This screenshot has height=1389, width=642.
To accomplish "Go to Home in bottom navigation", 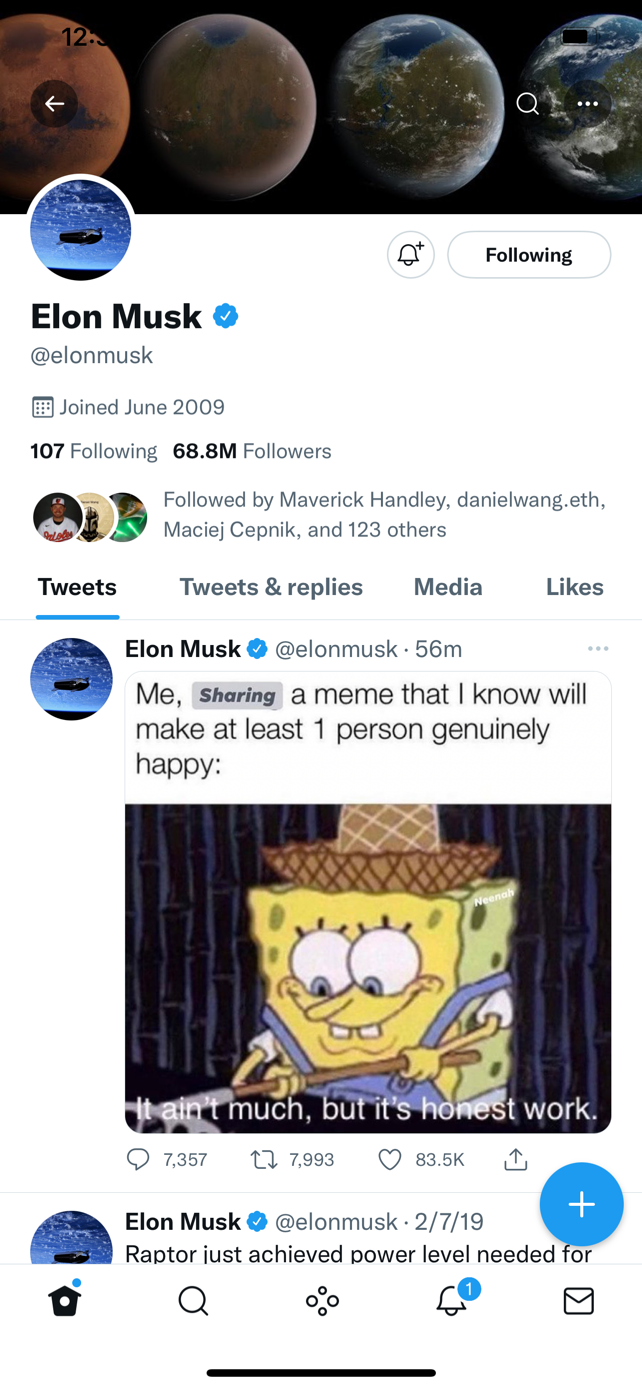I will point(65,1300).
